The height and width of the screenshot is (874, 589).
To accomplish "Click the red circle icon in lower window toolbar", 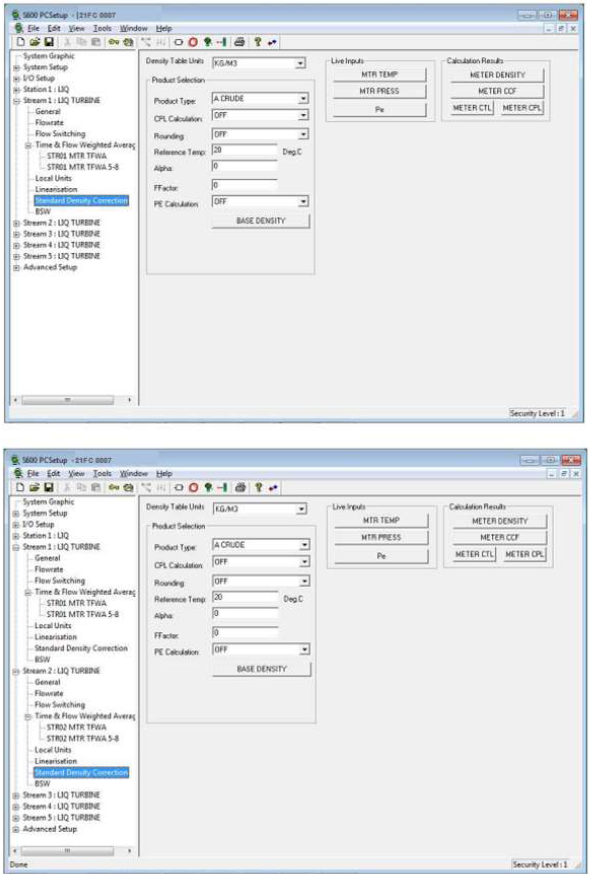I will click(193, 488).
